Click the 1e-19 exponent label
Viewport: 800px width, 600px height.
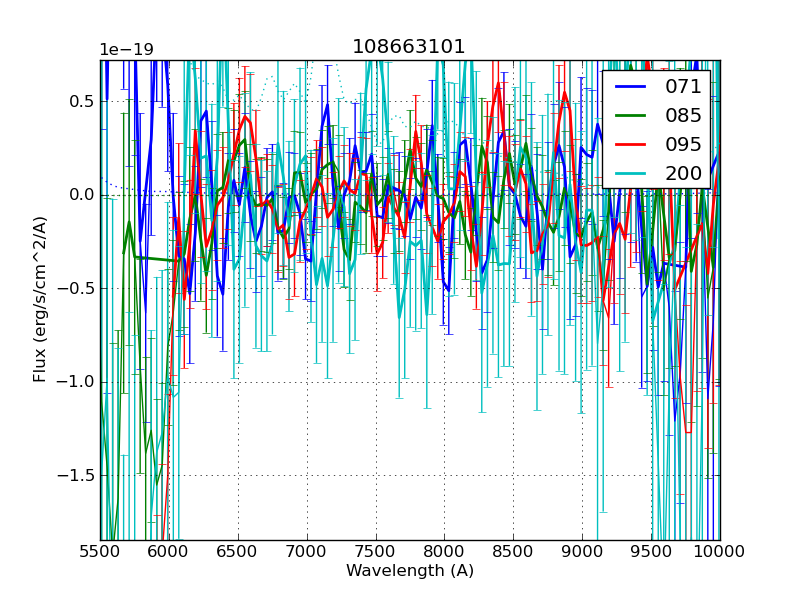tap(126, 50)
